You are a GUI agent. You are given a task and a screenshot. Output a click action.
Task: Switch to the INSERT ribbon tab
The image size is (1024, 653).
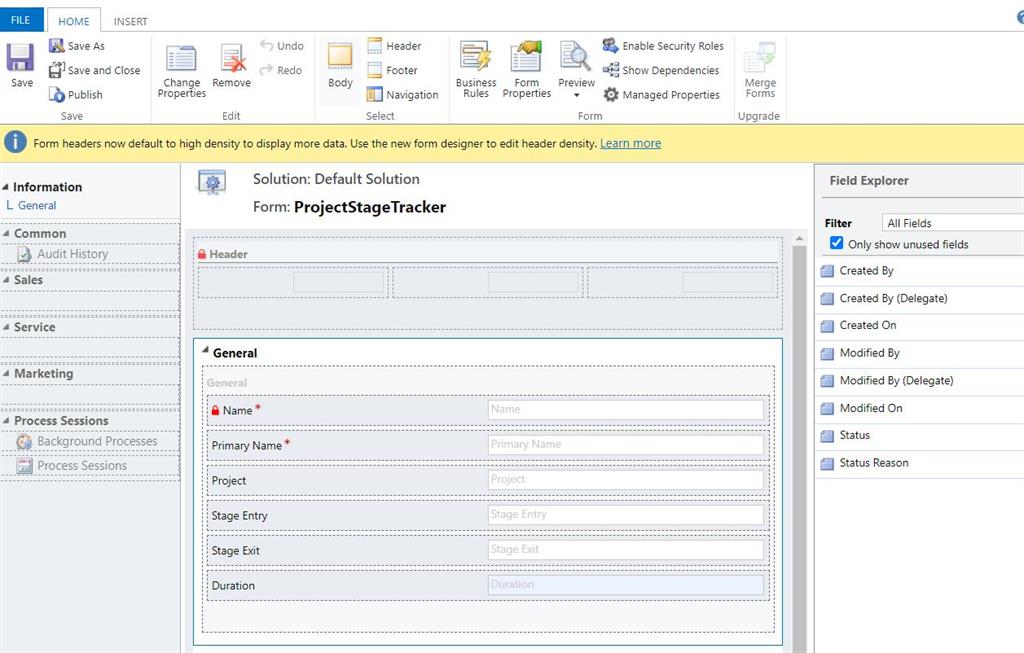pyautogui.click(x=131, y=21)
